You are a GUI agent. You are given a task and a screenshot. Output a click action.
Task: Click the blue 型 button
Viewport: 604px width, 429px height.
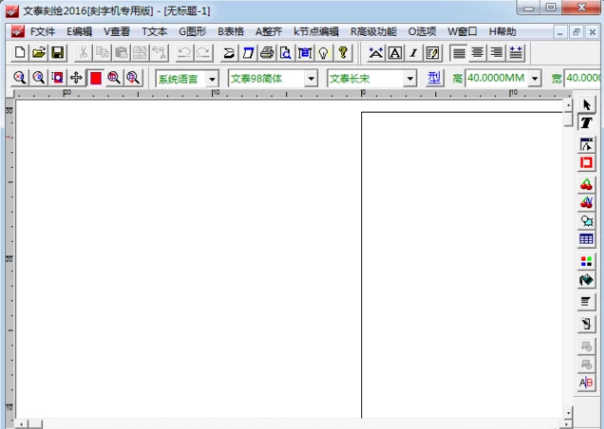(434, 79)
